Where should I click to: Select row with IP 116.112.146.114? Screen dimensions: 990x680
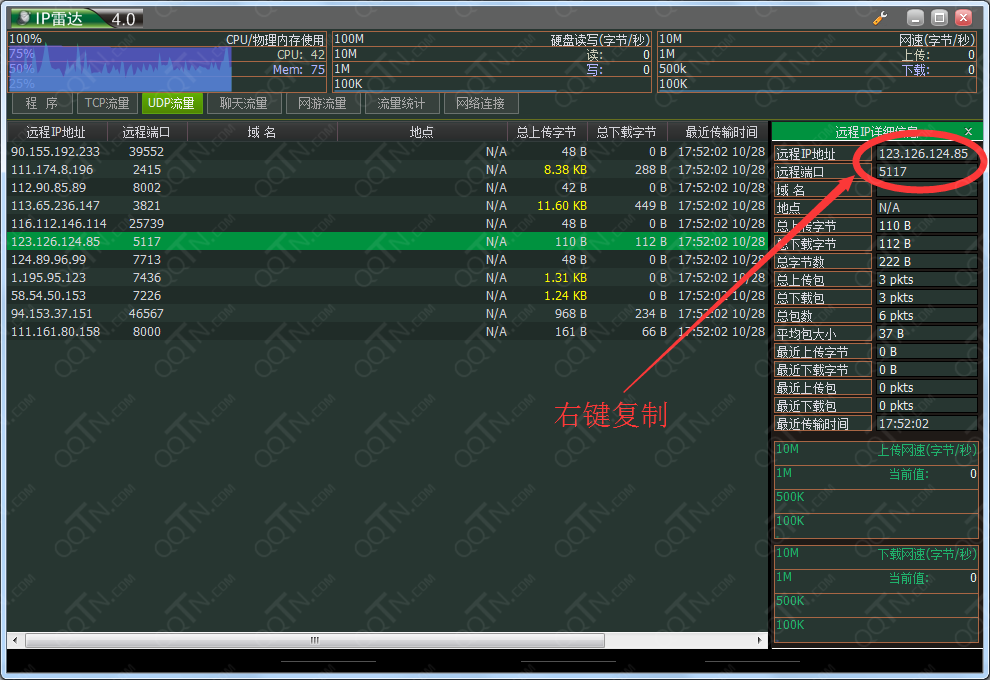click(x=387, y=224)
